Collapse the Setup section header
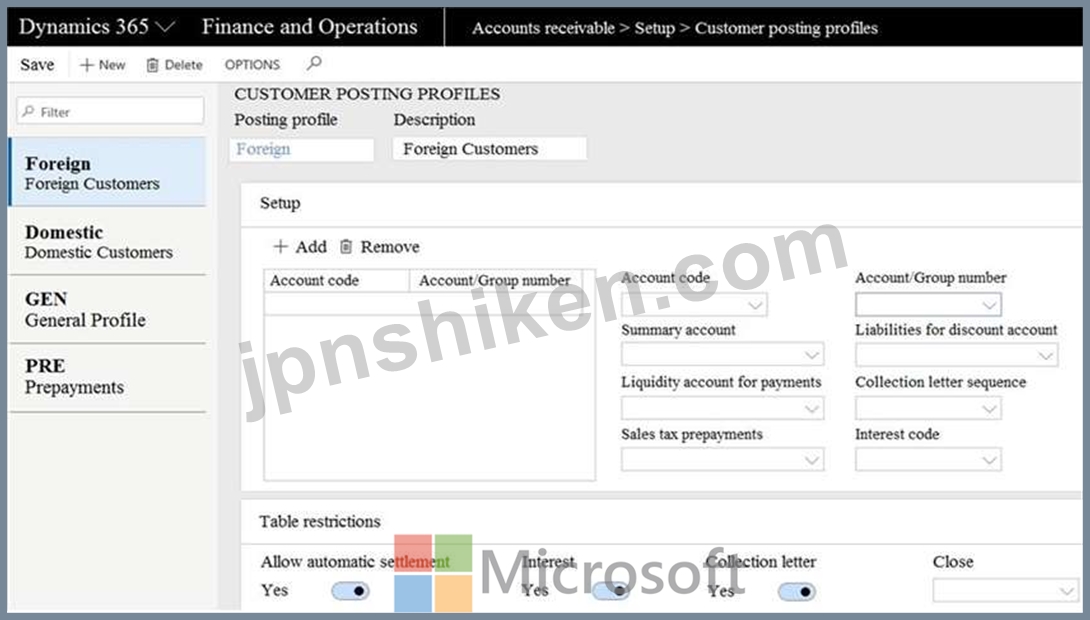 pos(660,204)
